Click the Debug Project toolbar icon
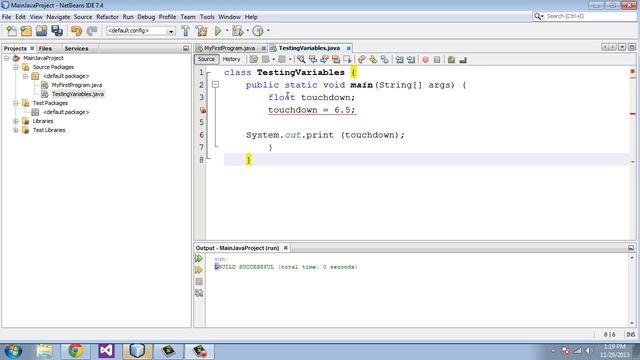Viewport: 640px width, 360px height. click(237, 31)
